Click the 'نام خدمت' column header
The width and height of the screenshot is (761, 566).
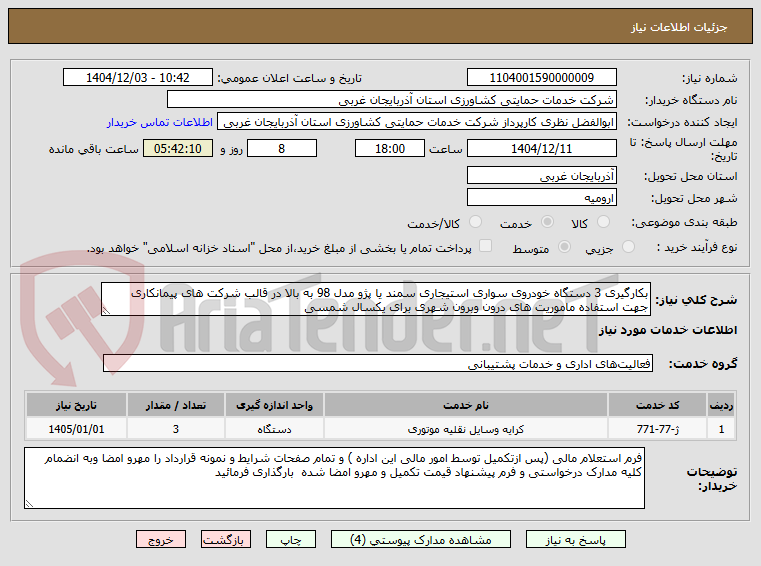tap(466, 405)
